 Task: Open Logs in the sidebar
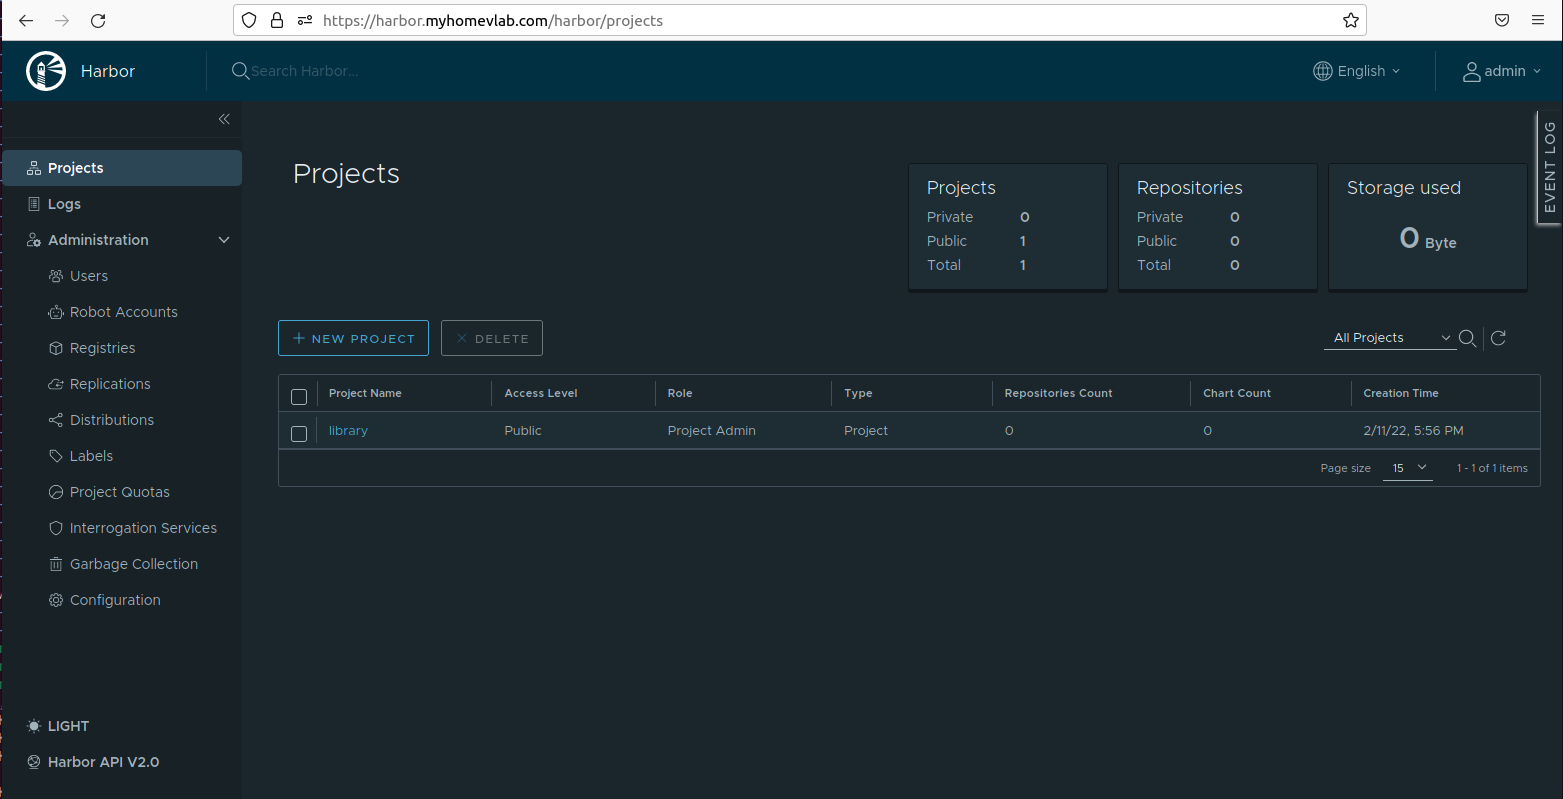click(64, 204)
